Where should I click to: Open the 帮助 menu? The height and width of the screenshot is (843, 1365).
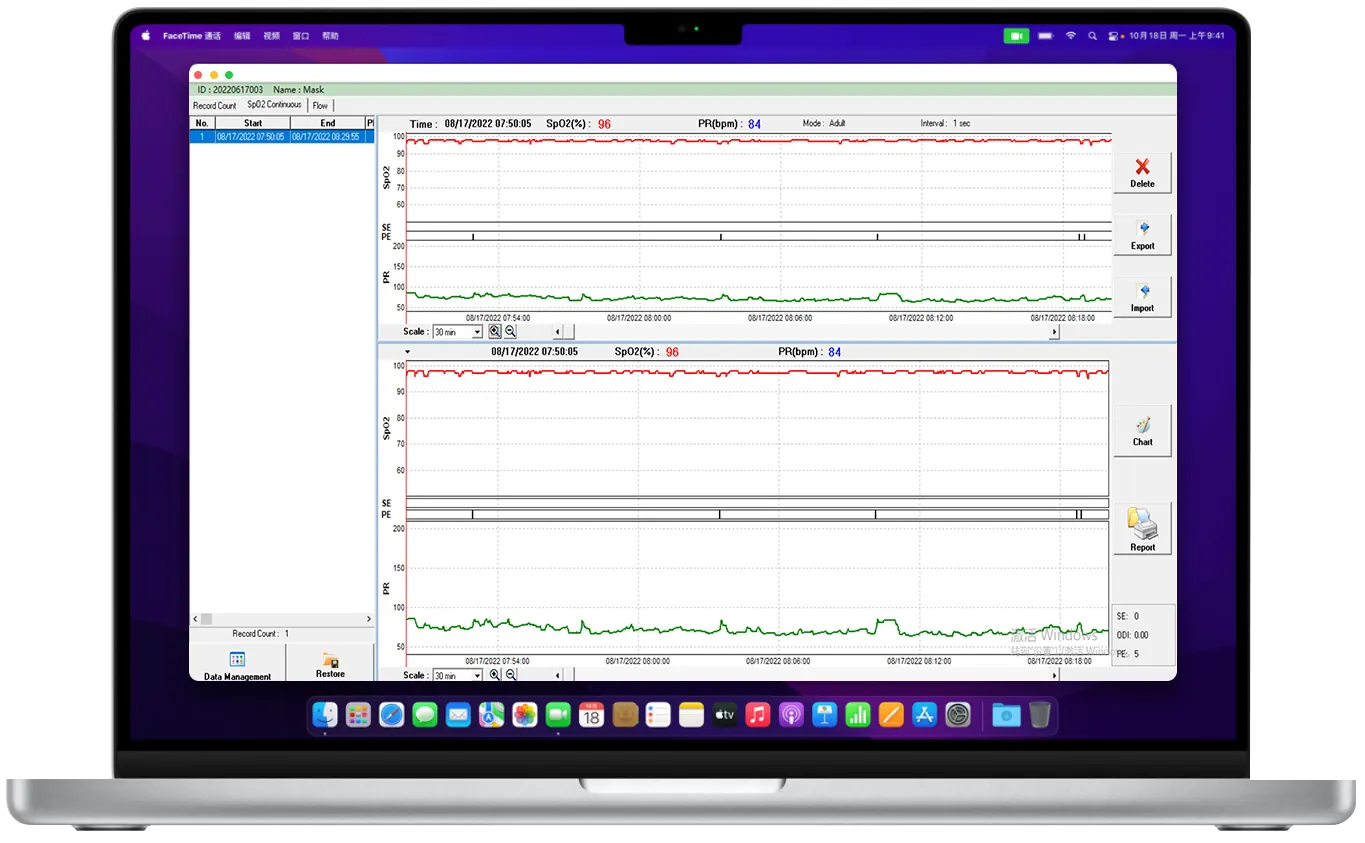click(x=330, y=35)
